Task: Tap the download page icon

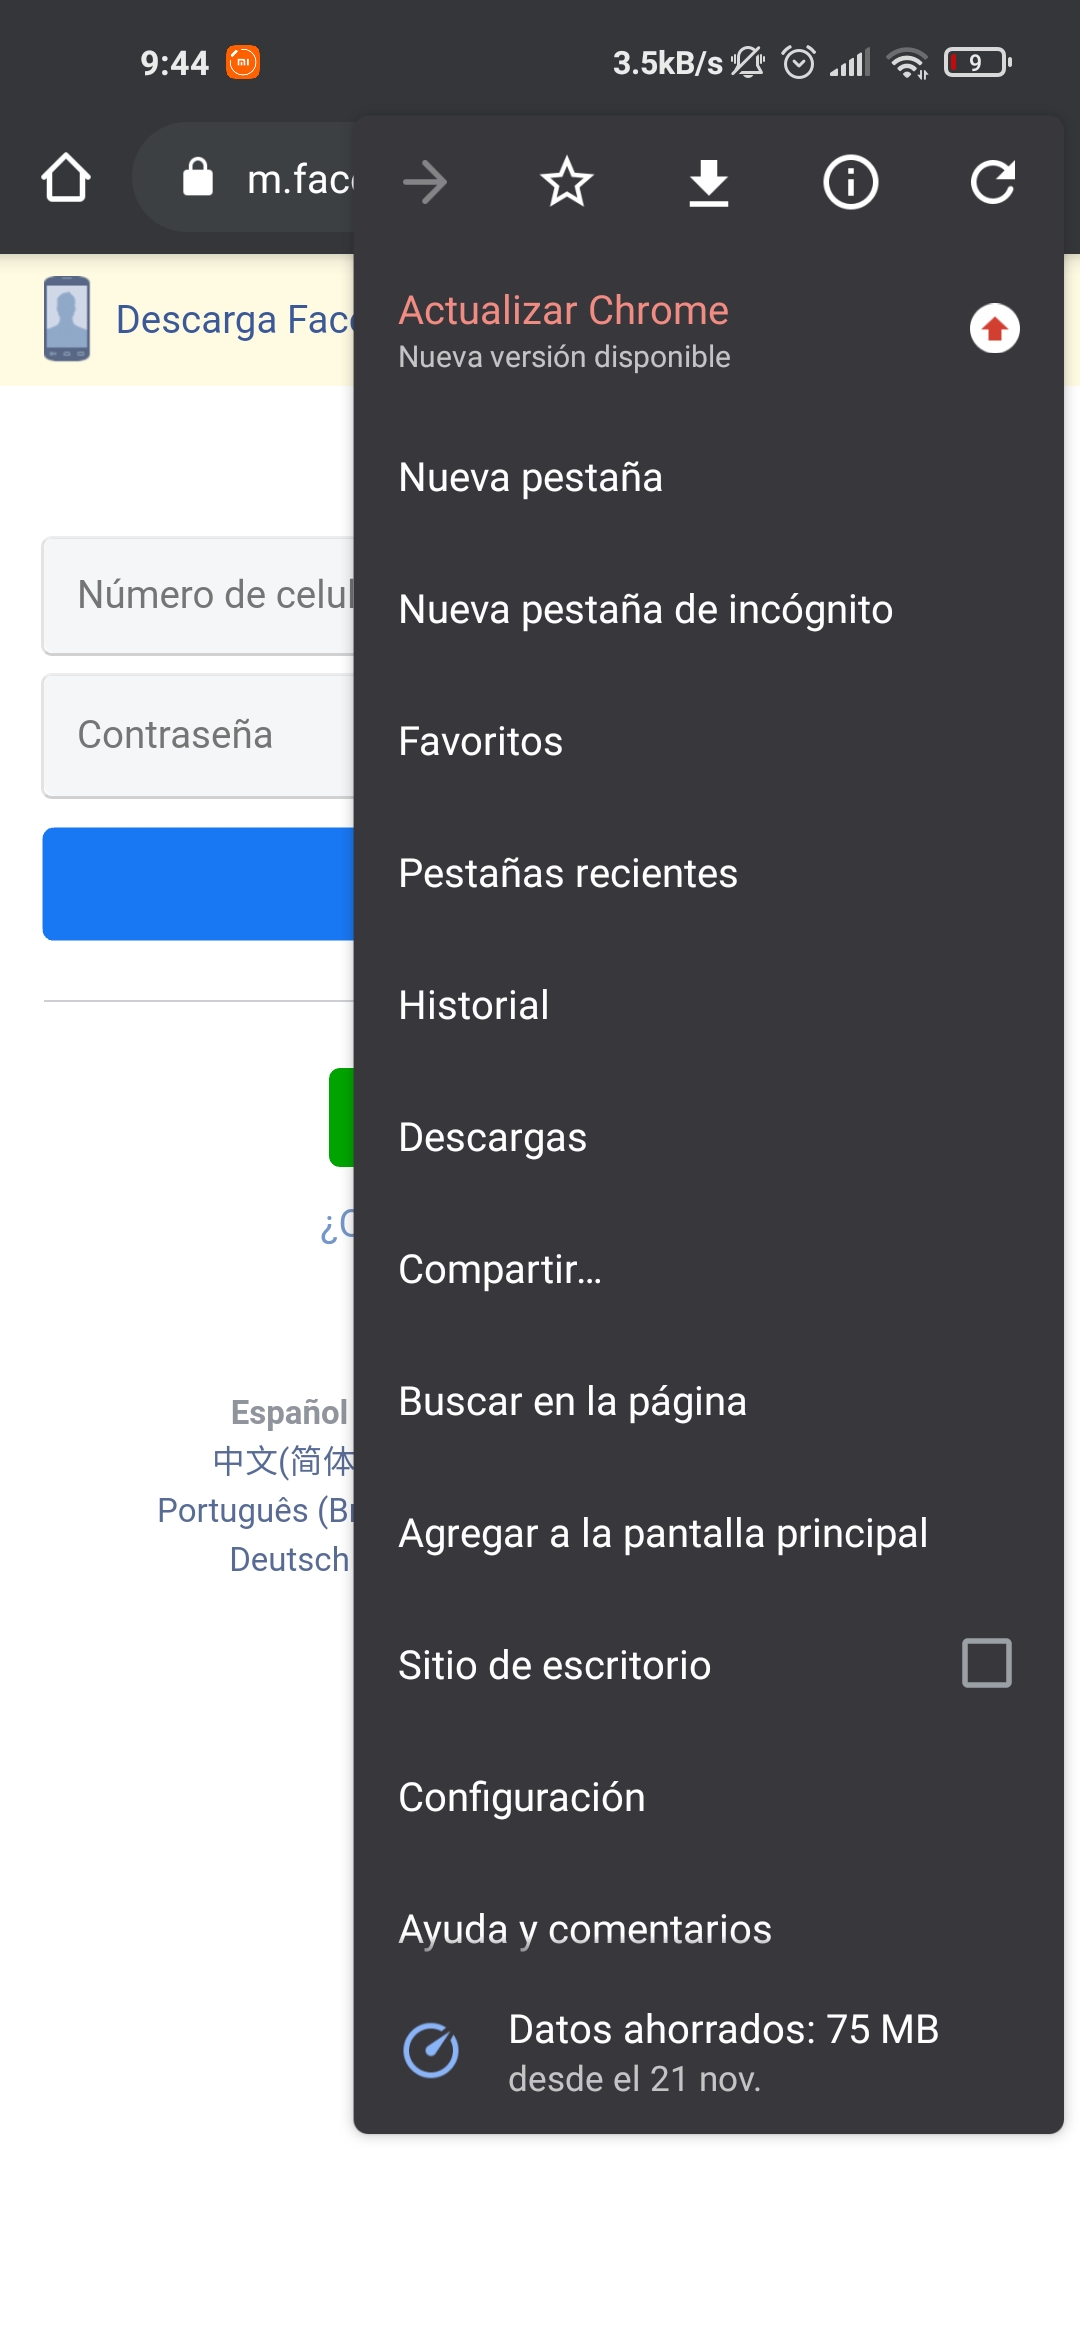Action: 709,182
